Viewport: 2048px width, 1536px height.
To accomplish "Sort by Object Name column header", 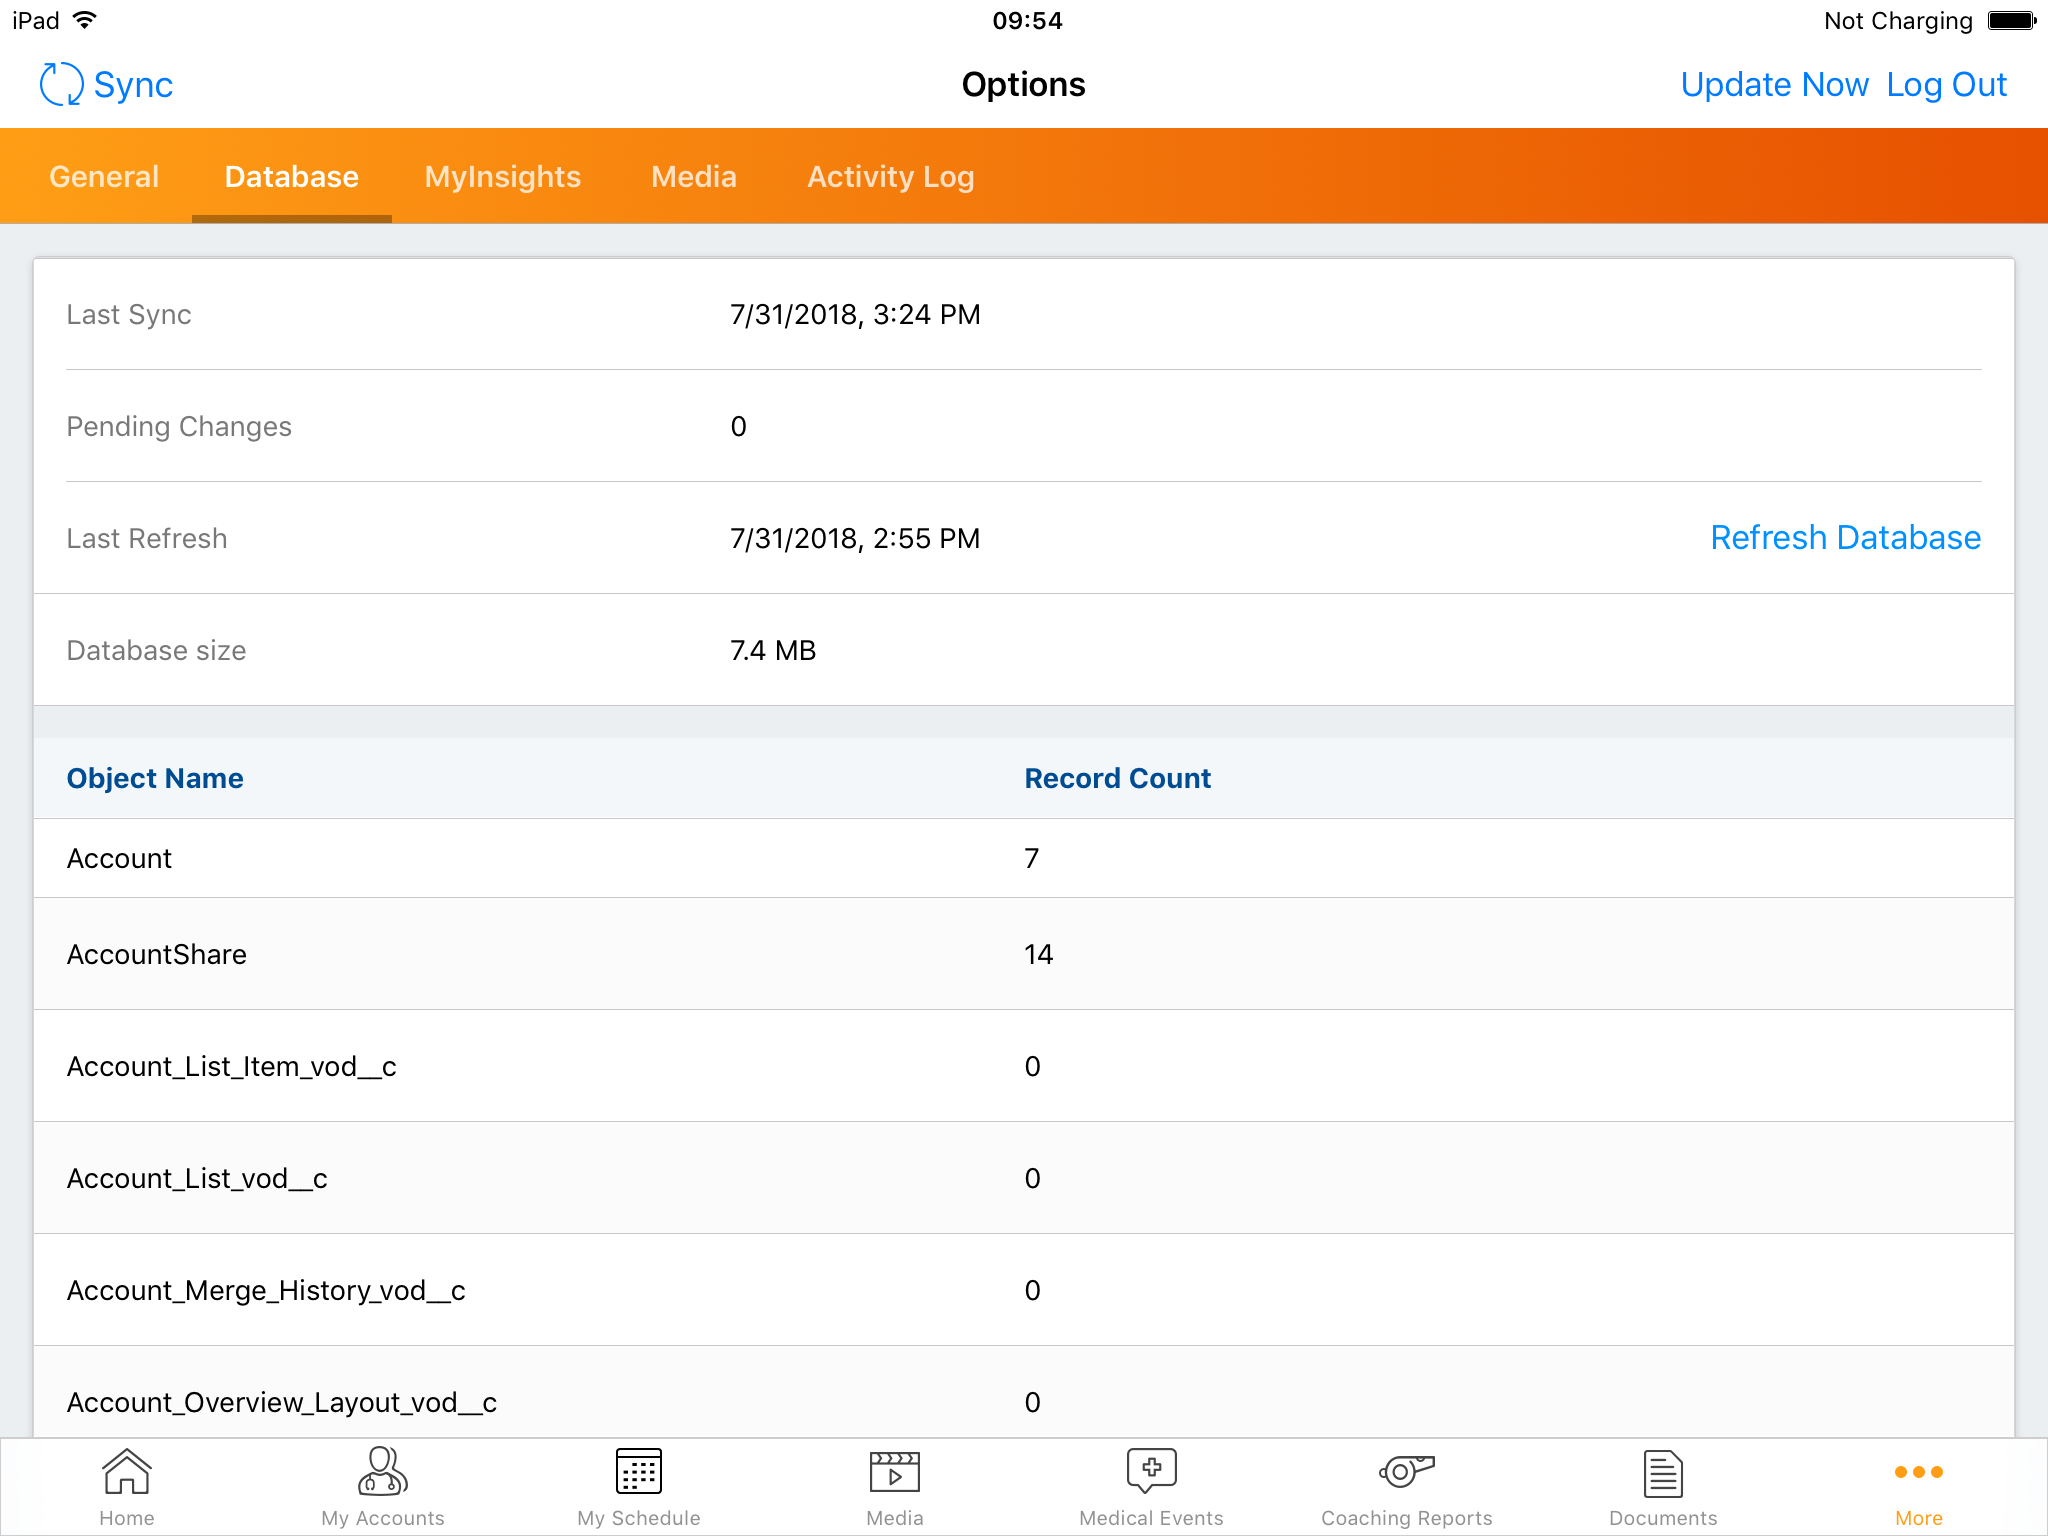I will pyautogui.click(x=155, y=778).
